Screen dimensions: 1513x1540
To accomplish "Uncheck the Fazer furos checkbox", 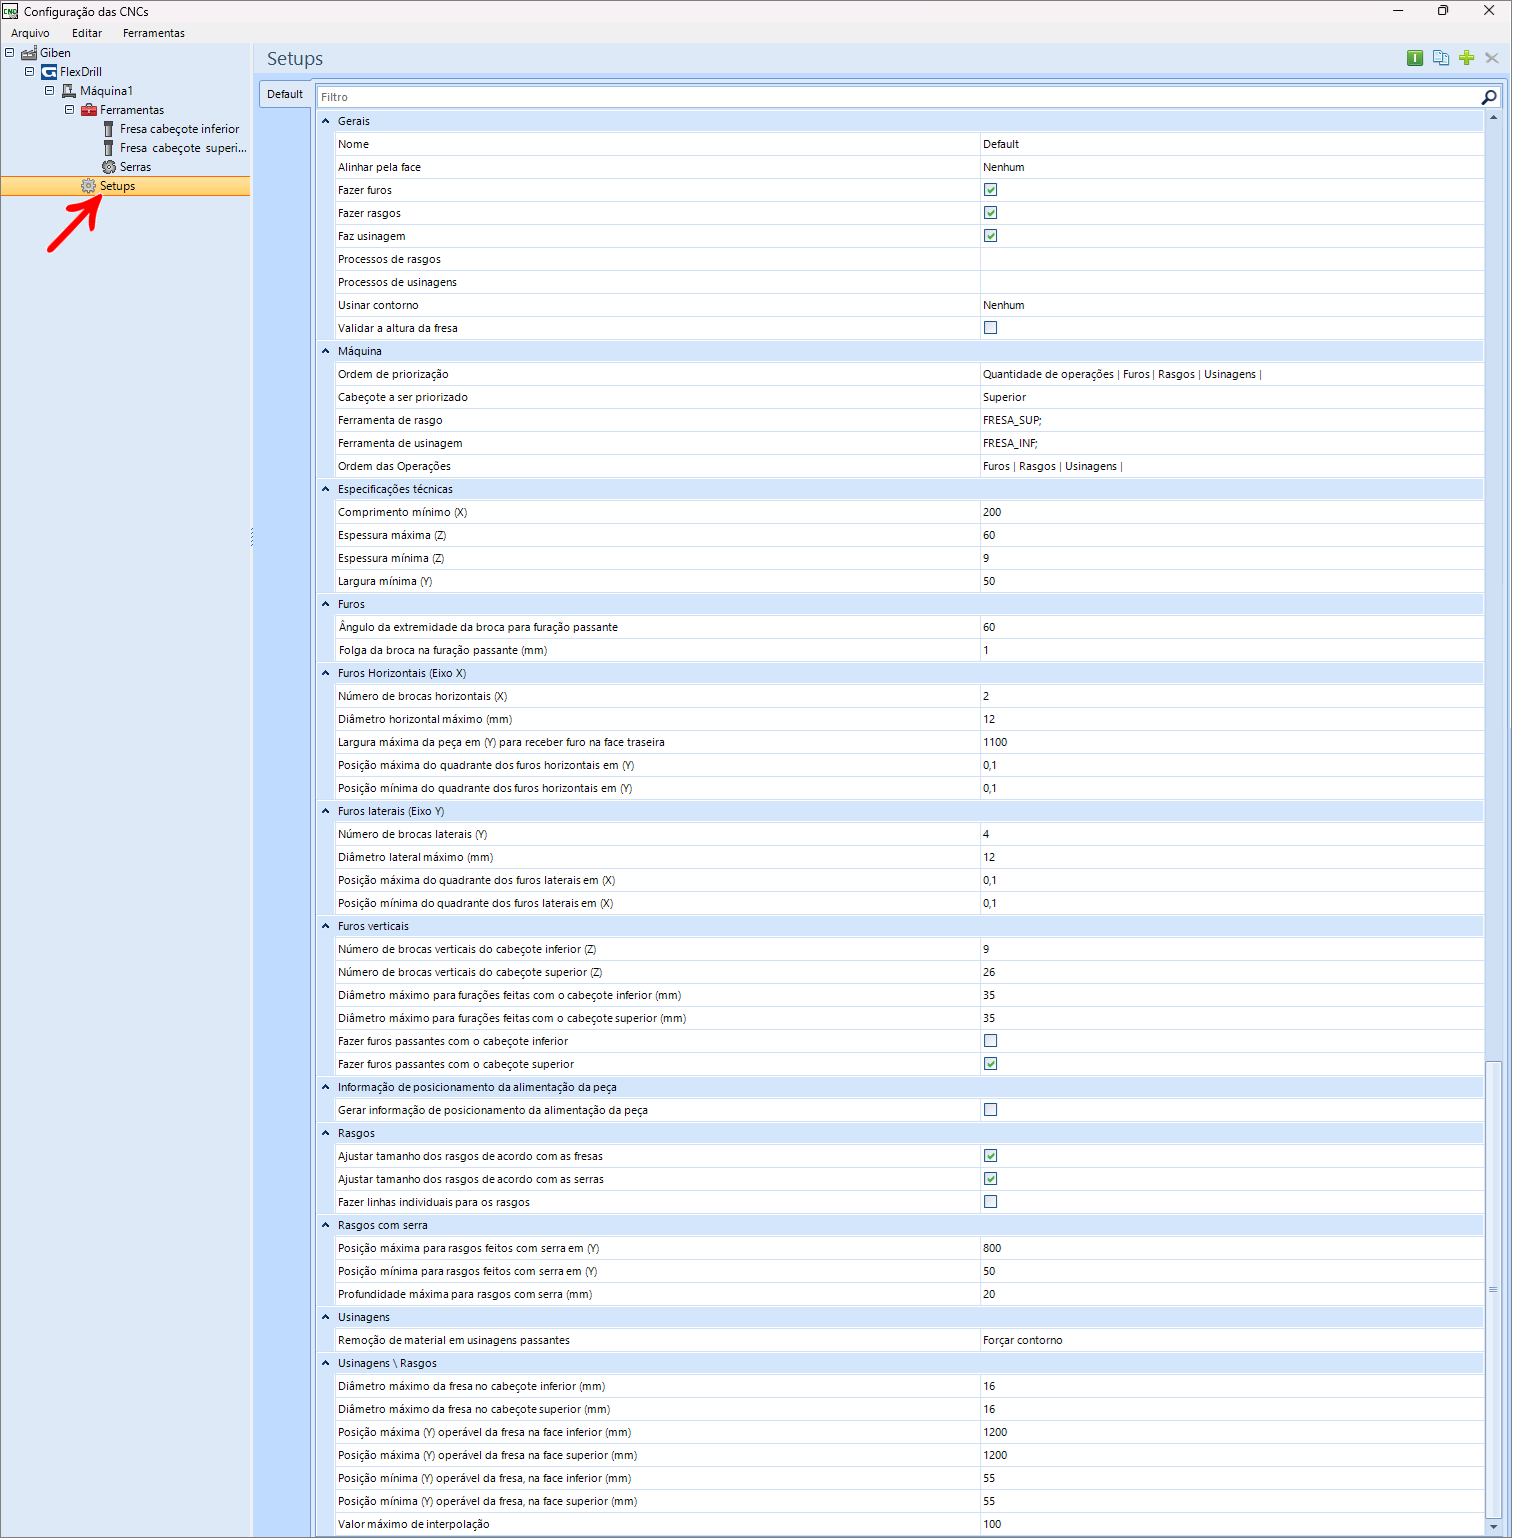I will (x=990, y=190).
